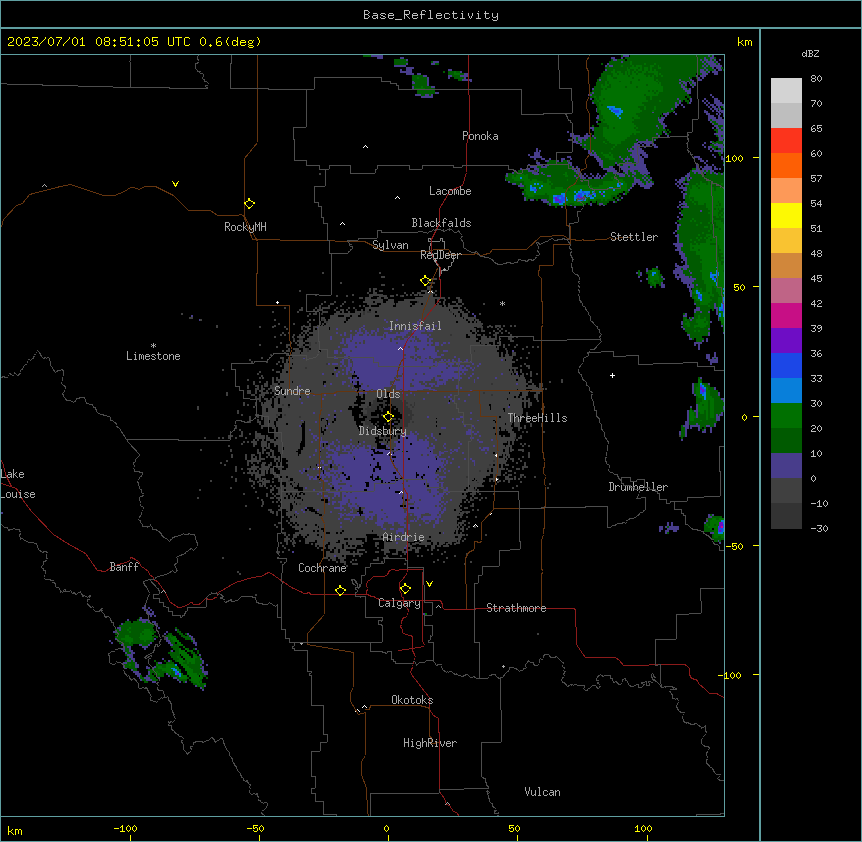Image resolution: width=862 pixels, height=842 pixels.
Task: Click the Sylvan label
Action: pos(390,245)
